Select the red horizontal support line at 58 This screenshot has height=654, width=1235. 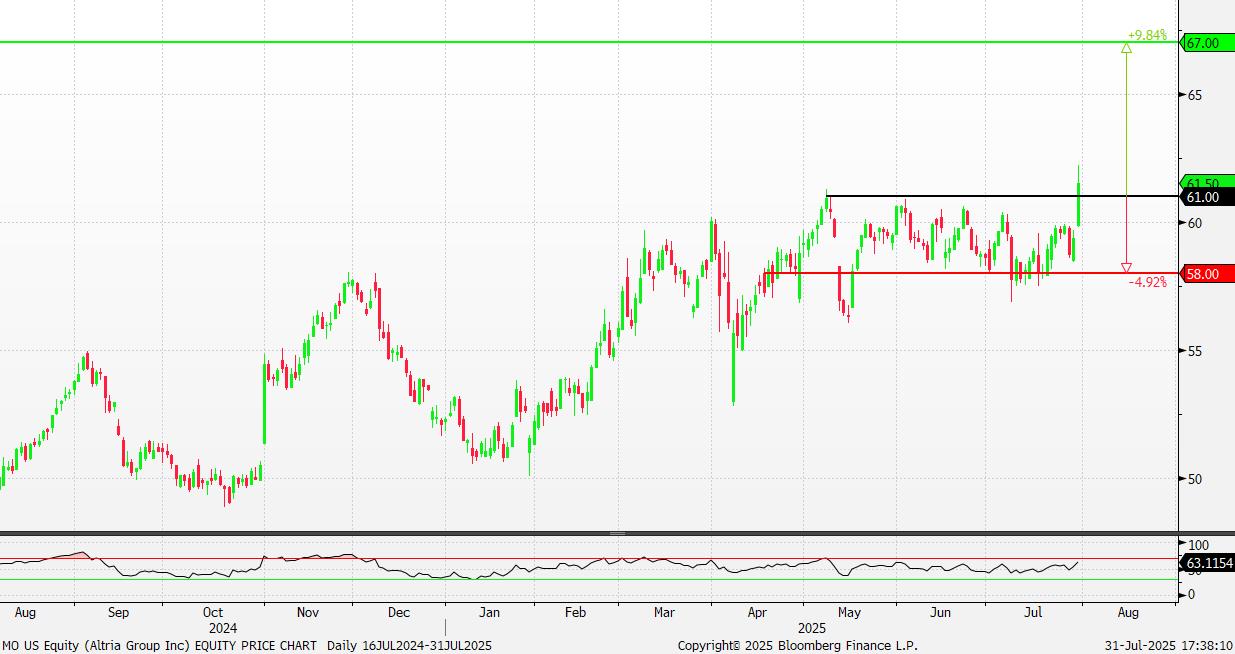971,272
